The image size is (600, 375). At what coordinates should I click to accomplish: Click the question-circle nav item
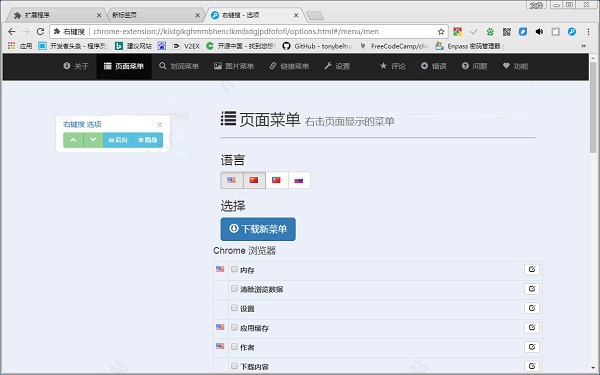pos(474,66)
